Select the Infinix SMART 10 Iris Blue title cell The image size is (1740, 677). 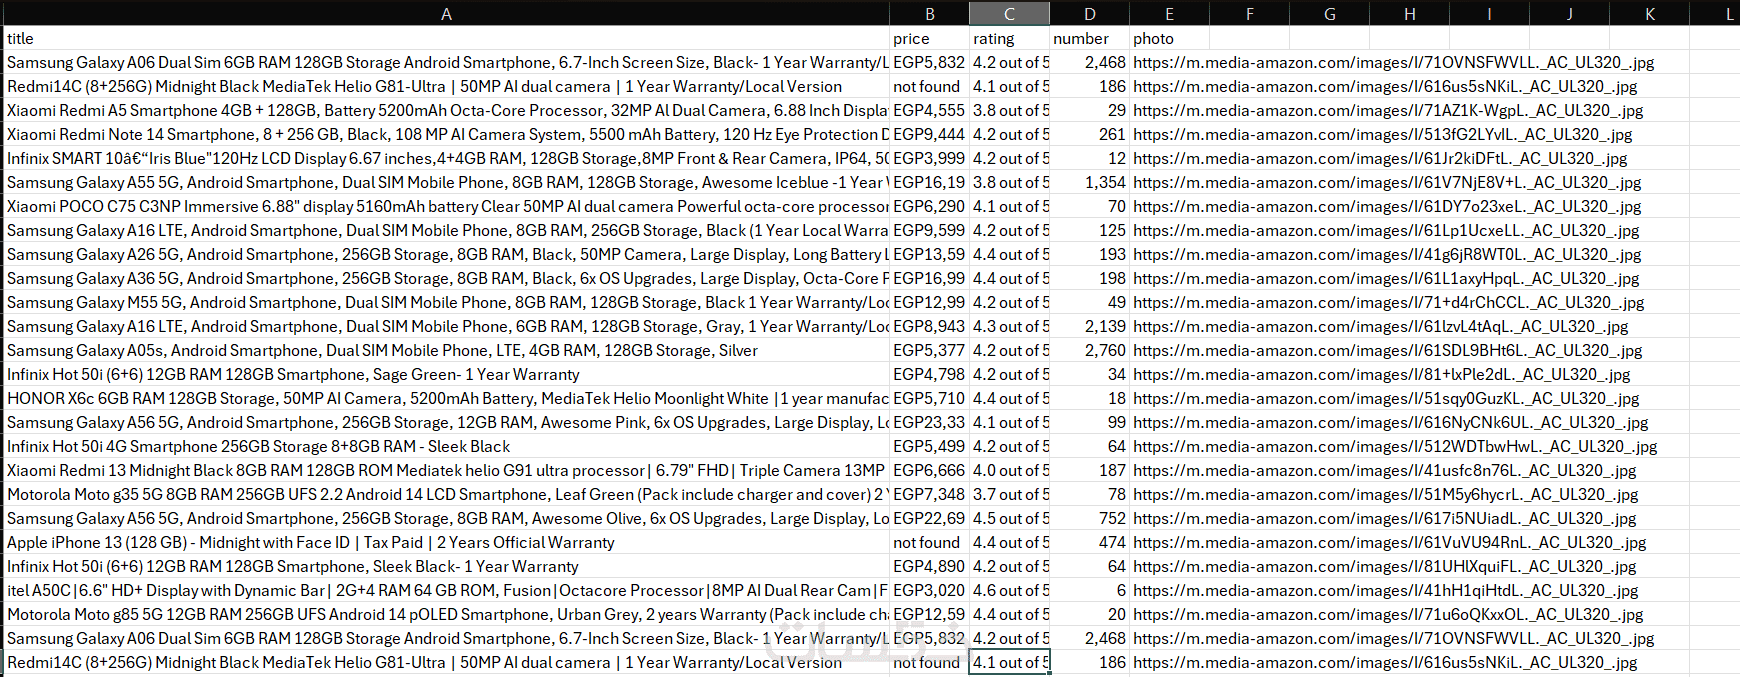click(447, 158)
